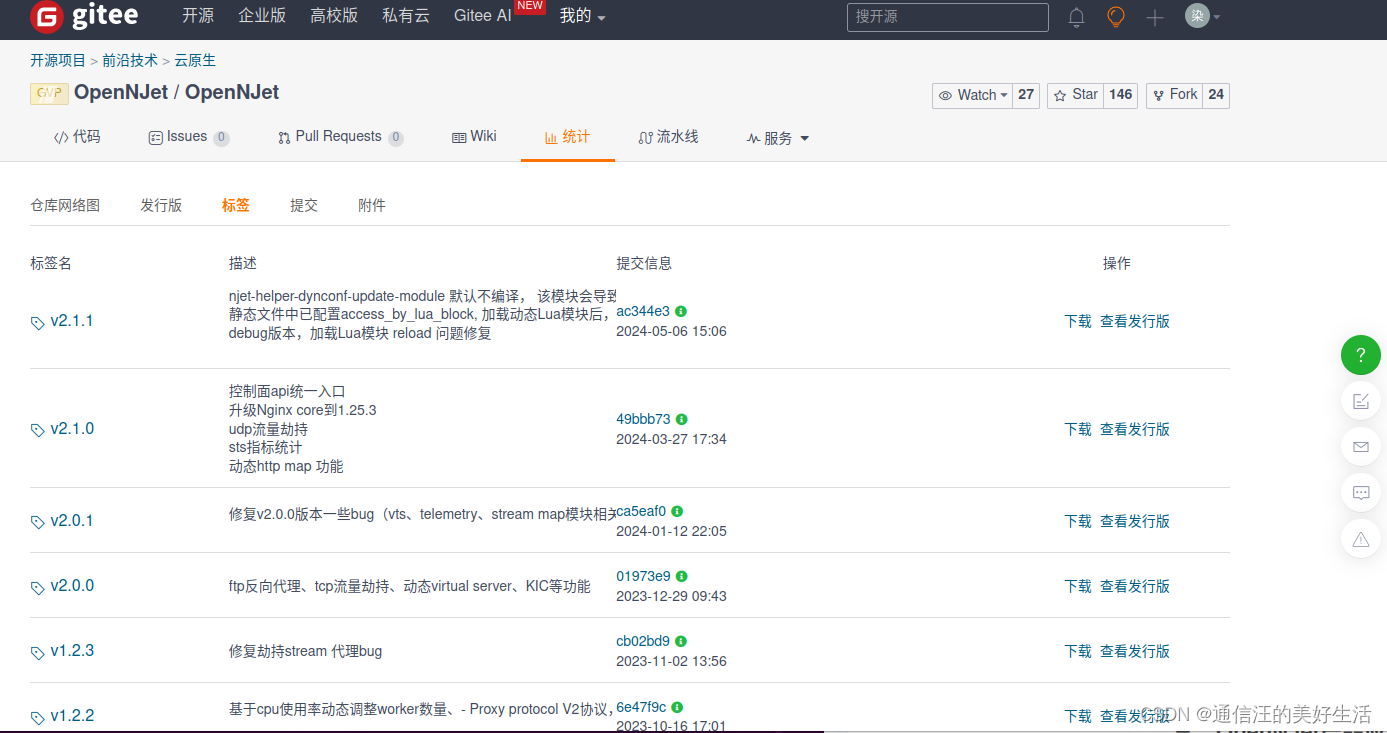Open the notifications bell icon
The height and width of the screenshot is (733, 1387).
[1077, 17]
